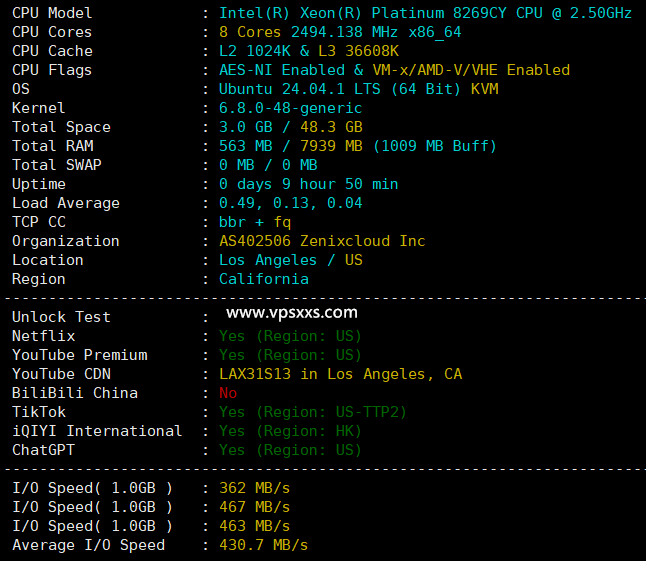This screenshot has height=561, width=646.
Task: Click the ChatGPT result 'Yes (Region: US)'
Action: [x=290, y=450]
